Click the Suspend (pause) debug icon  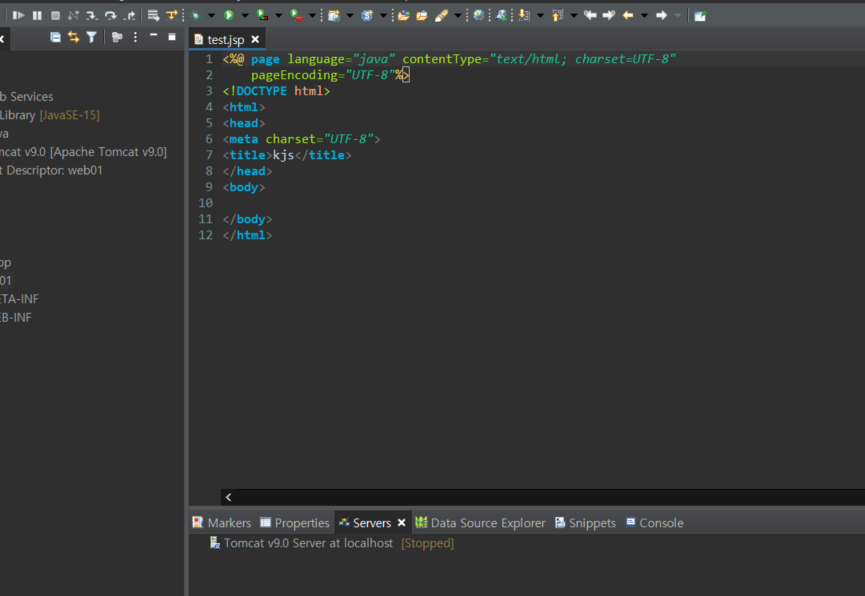tap(37, 15)
